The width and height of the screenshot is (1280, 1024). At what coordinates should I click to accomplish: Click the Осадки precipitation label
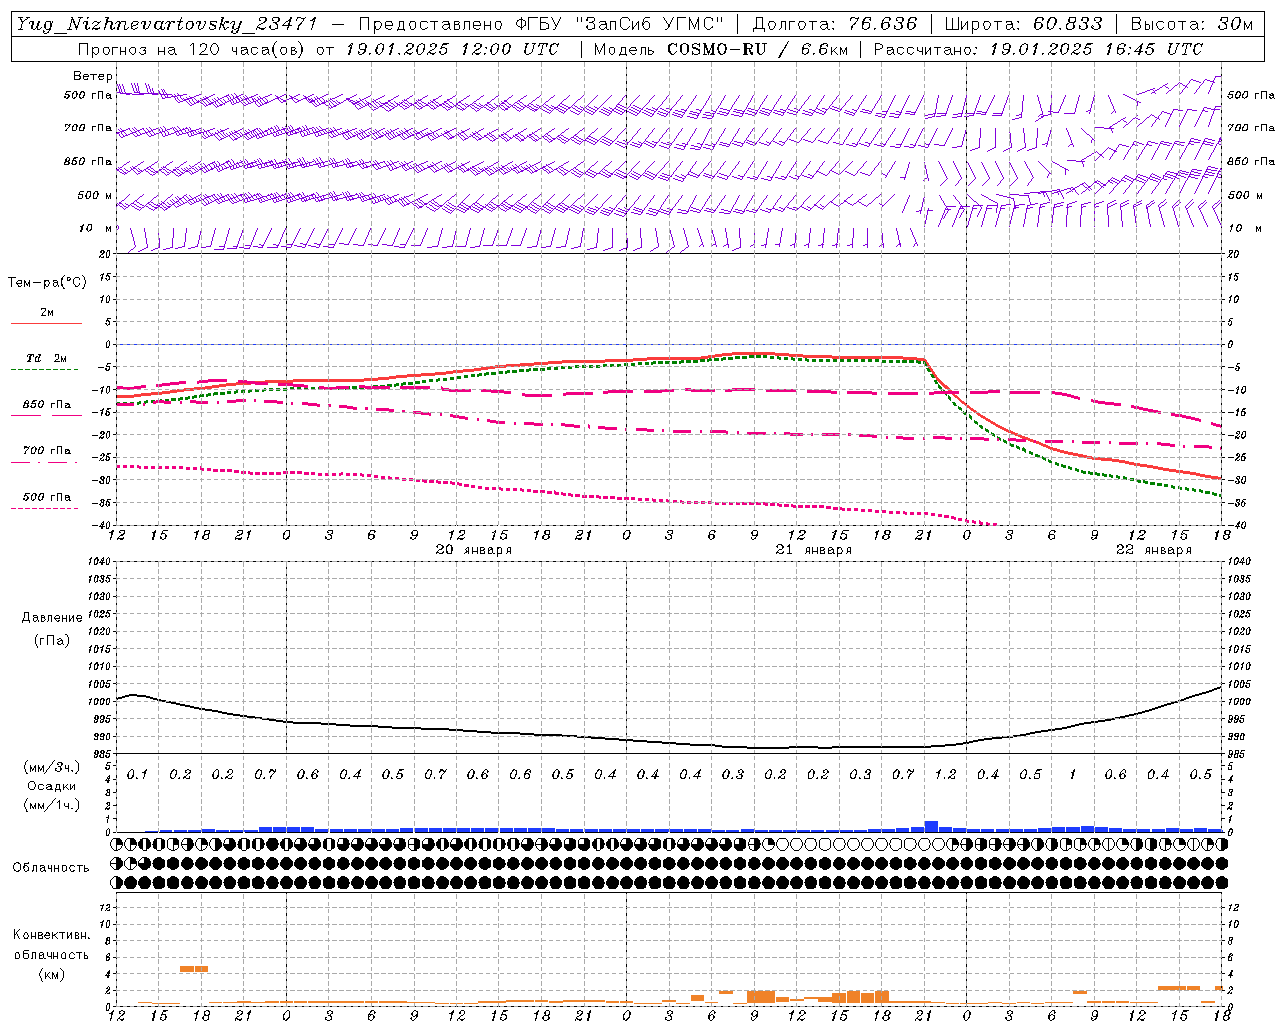coord(51,786)
